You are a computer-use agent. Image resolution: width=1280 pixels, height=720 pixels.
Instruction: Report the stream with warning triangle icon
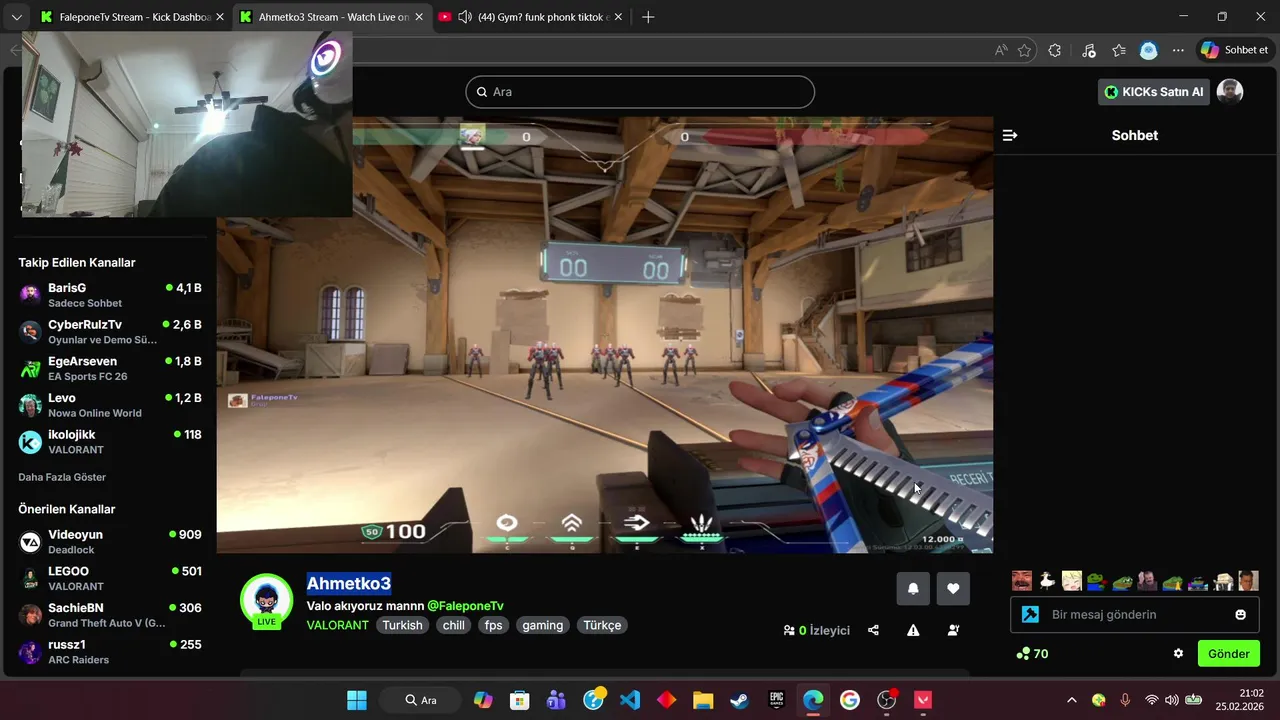pos(913,630)
